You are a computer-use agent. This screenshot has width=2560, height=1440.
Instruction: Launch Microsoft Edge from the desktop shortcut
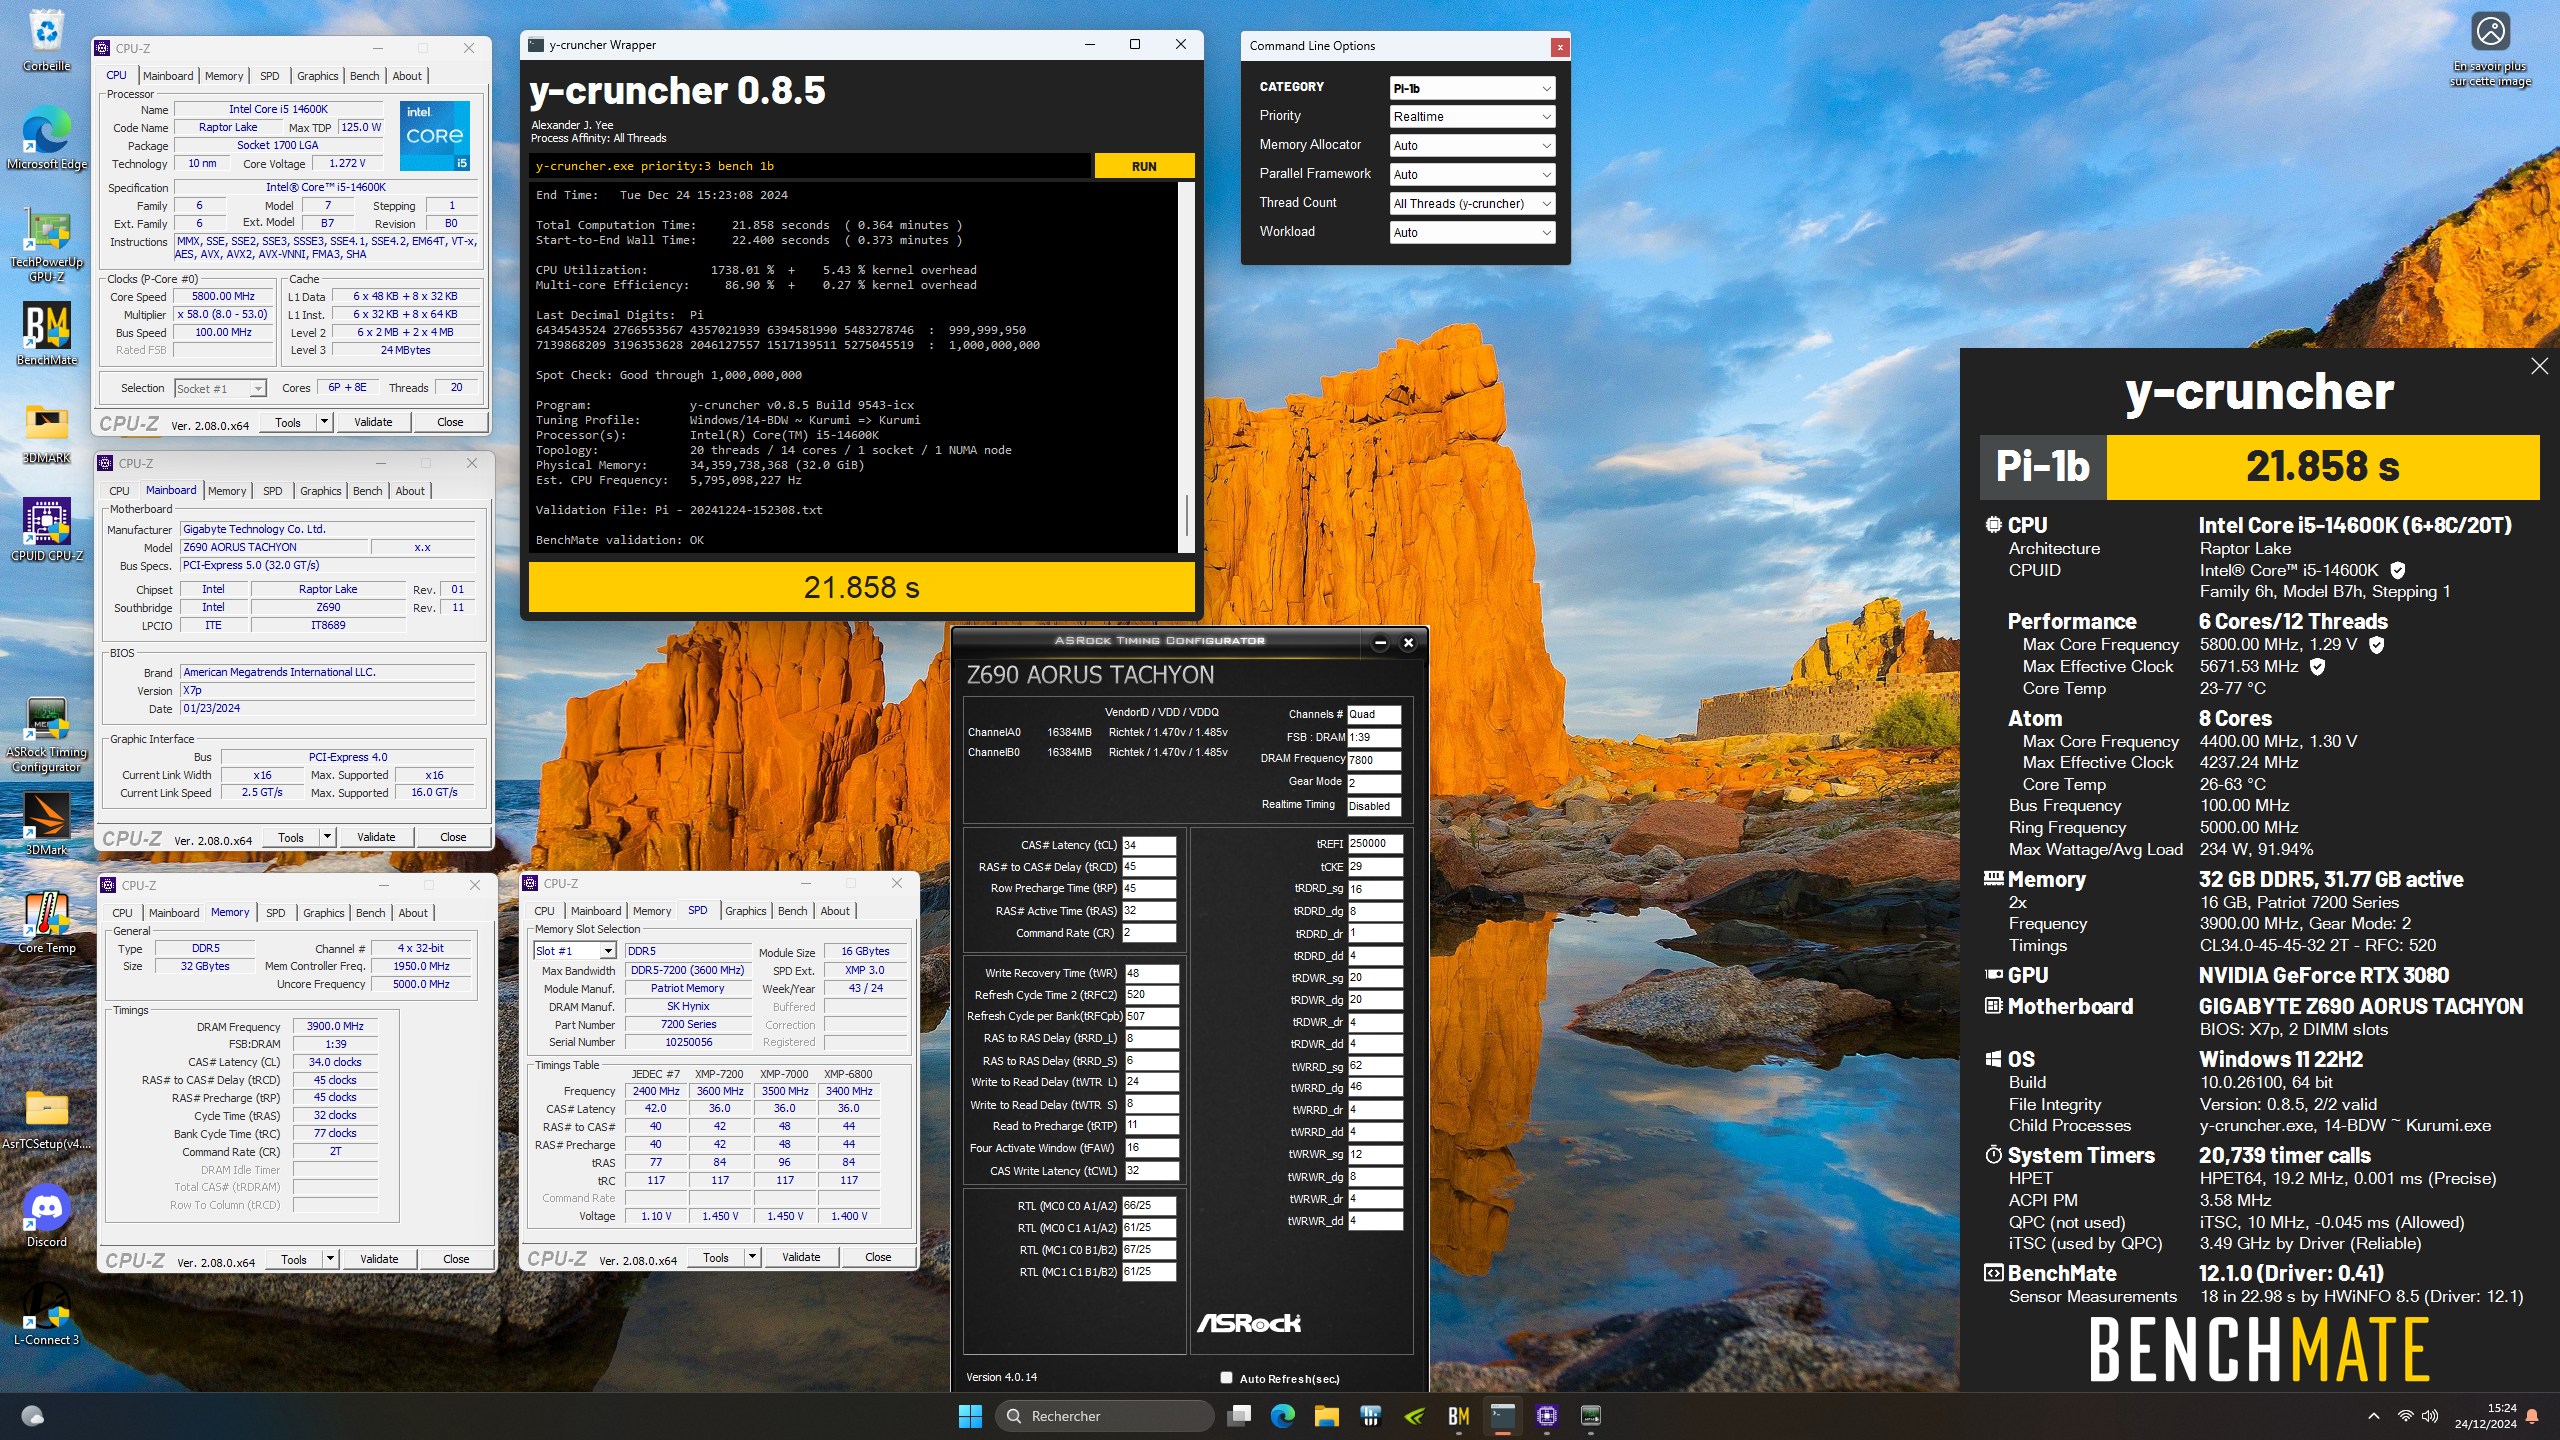pyautogui.click(x=46, y=139)
